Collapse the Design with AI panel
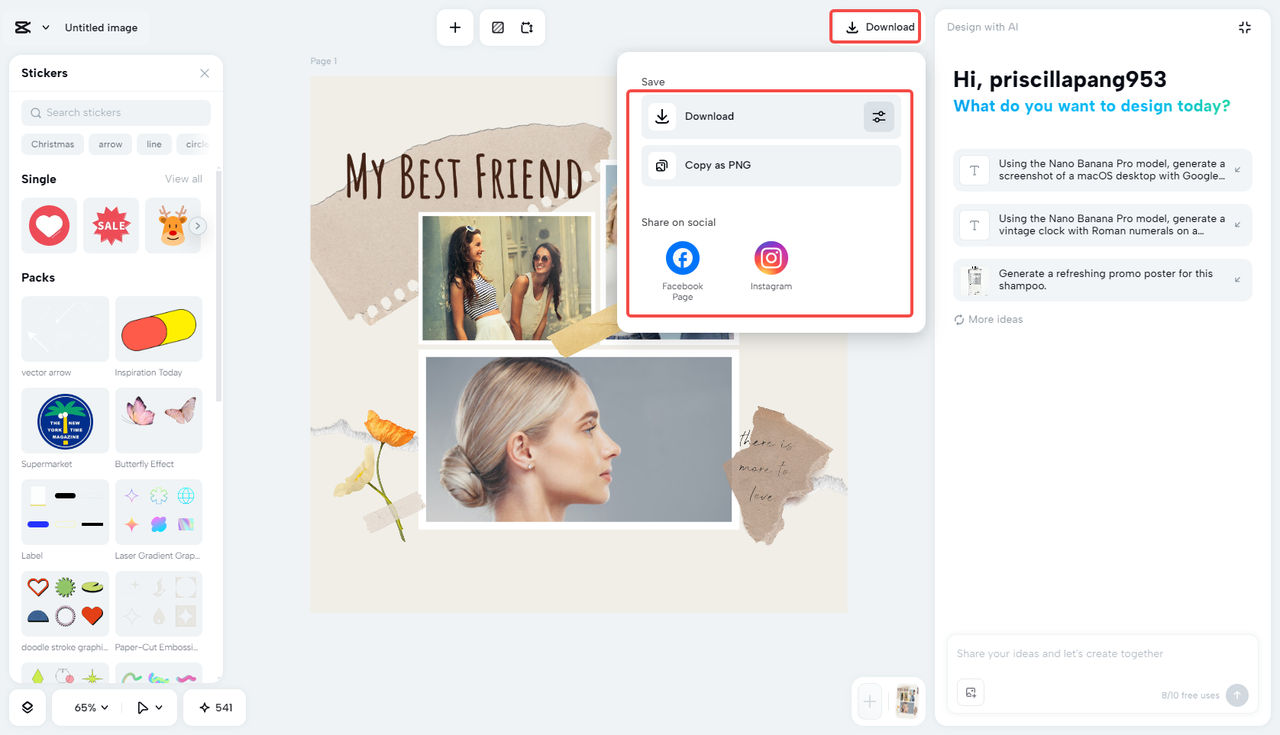 1244,27
